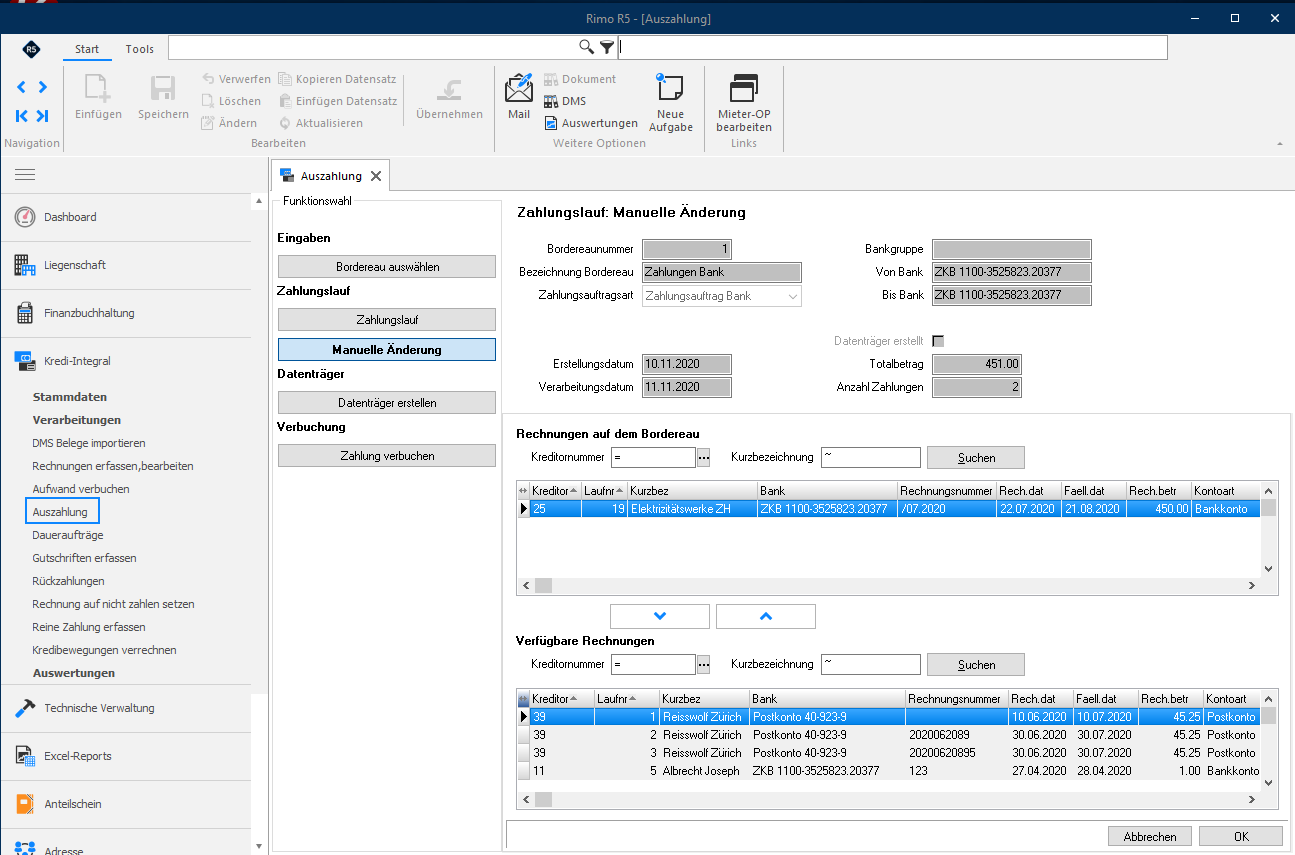Click Kurzbezeichnung field in Bordereau section

click(x=870, y=457)
